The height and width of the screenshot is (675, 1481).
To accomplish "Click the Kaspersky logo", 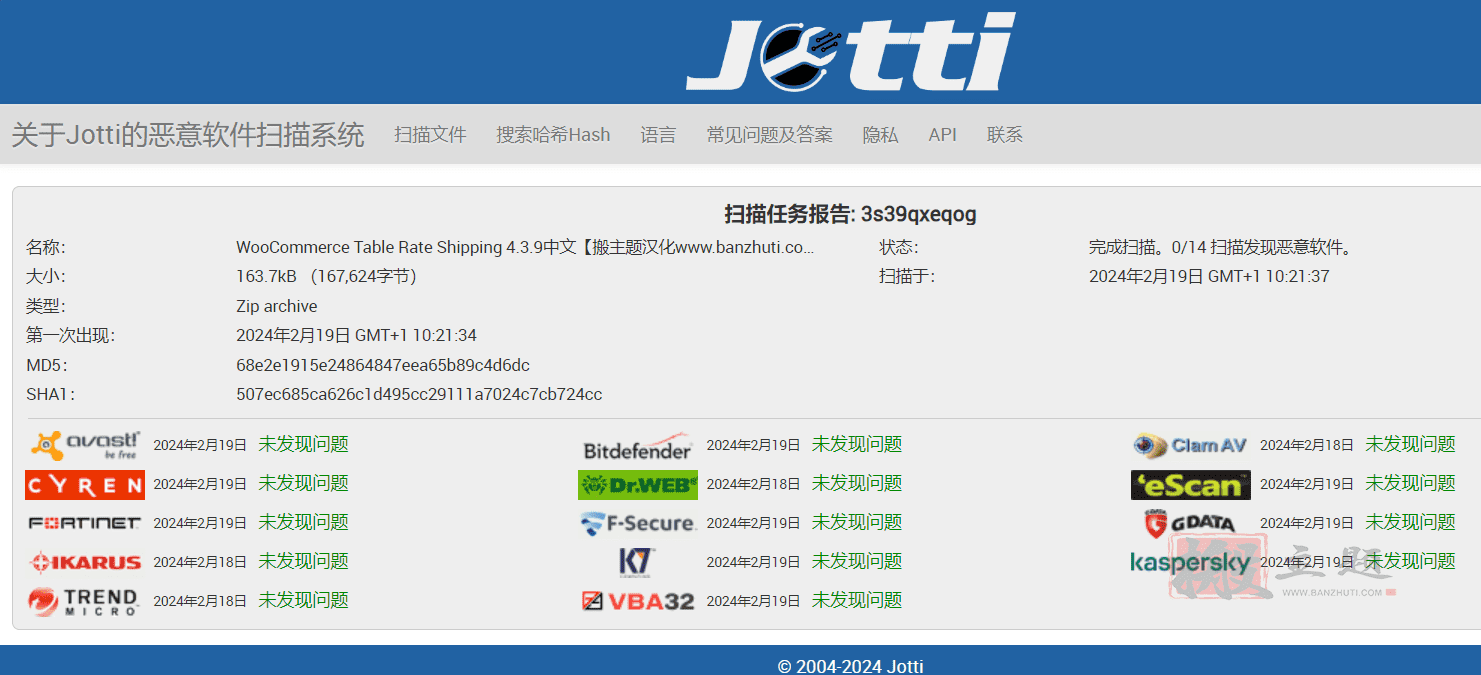I will click(x=1191, y=563).
